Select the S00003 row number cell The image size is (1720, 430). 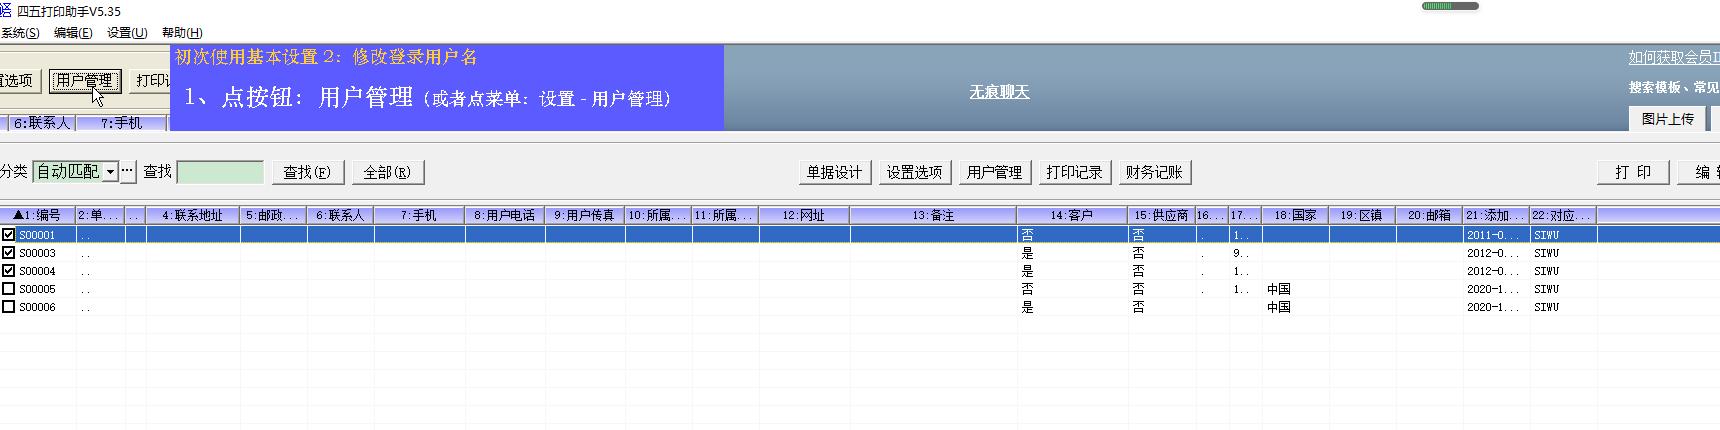click(x=38, y=253)
